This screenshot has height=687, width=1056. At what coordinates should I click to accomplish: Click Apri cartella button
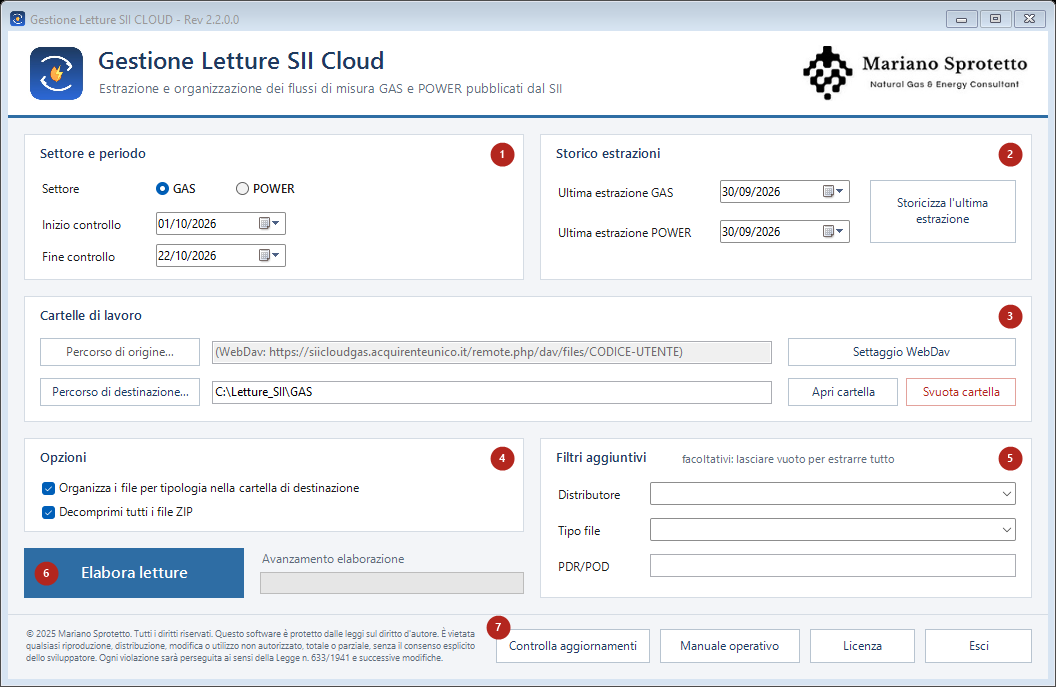(x=843, y=392)
